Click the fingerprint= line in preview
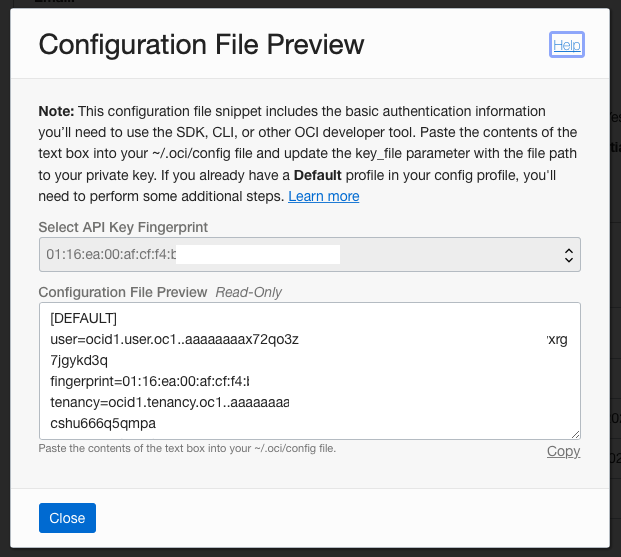 coord(149,381)
